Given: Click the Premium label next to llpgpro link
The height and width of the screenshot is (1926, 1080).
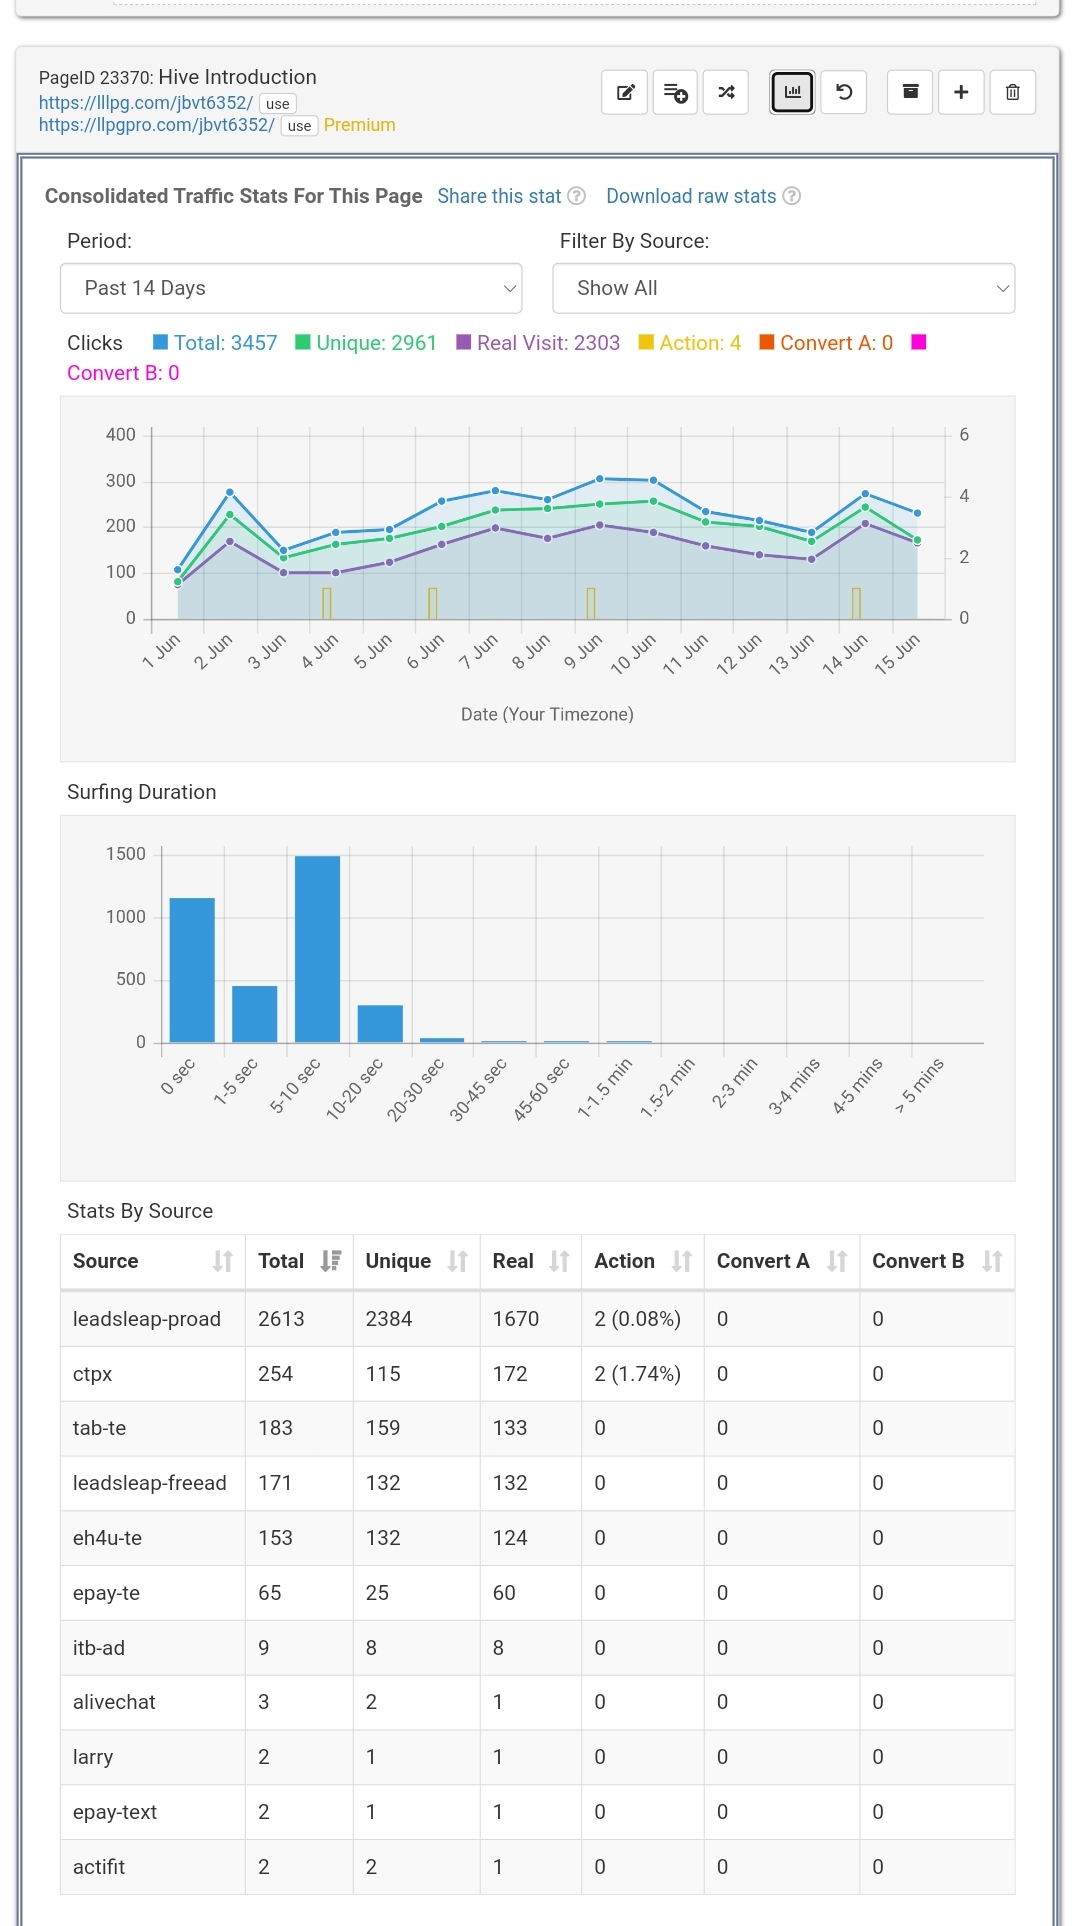Looking at the screenshot, I should (360, 125).
